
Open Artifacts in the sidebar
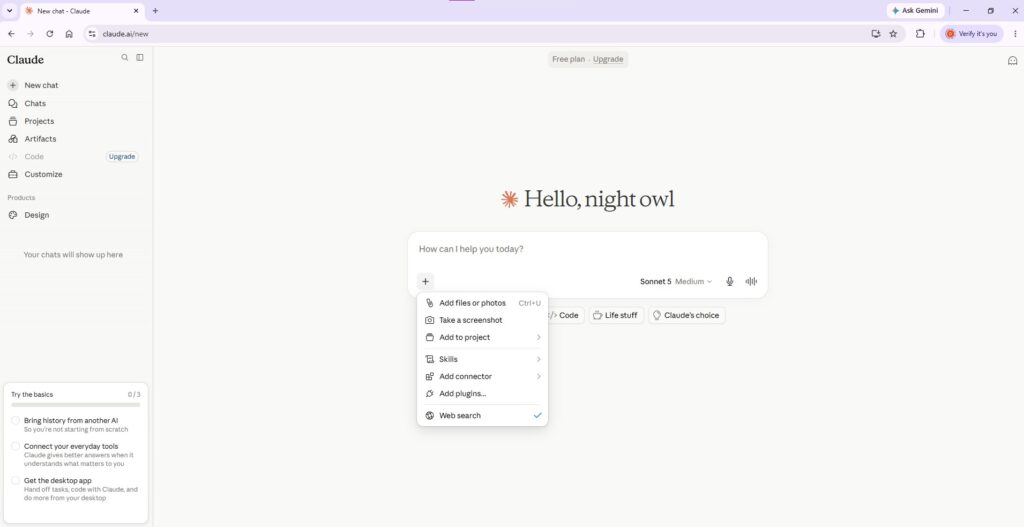click(x=40, y=138)
